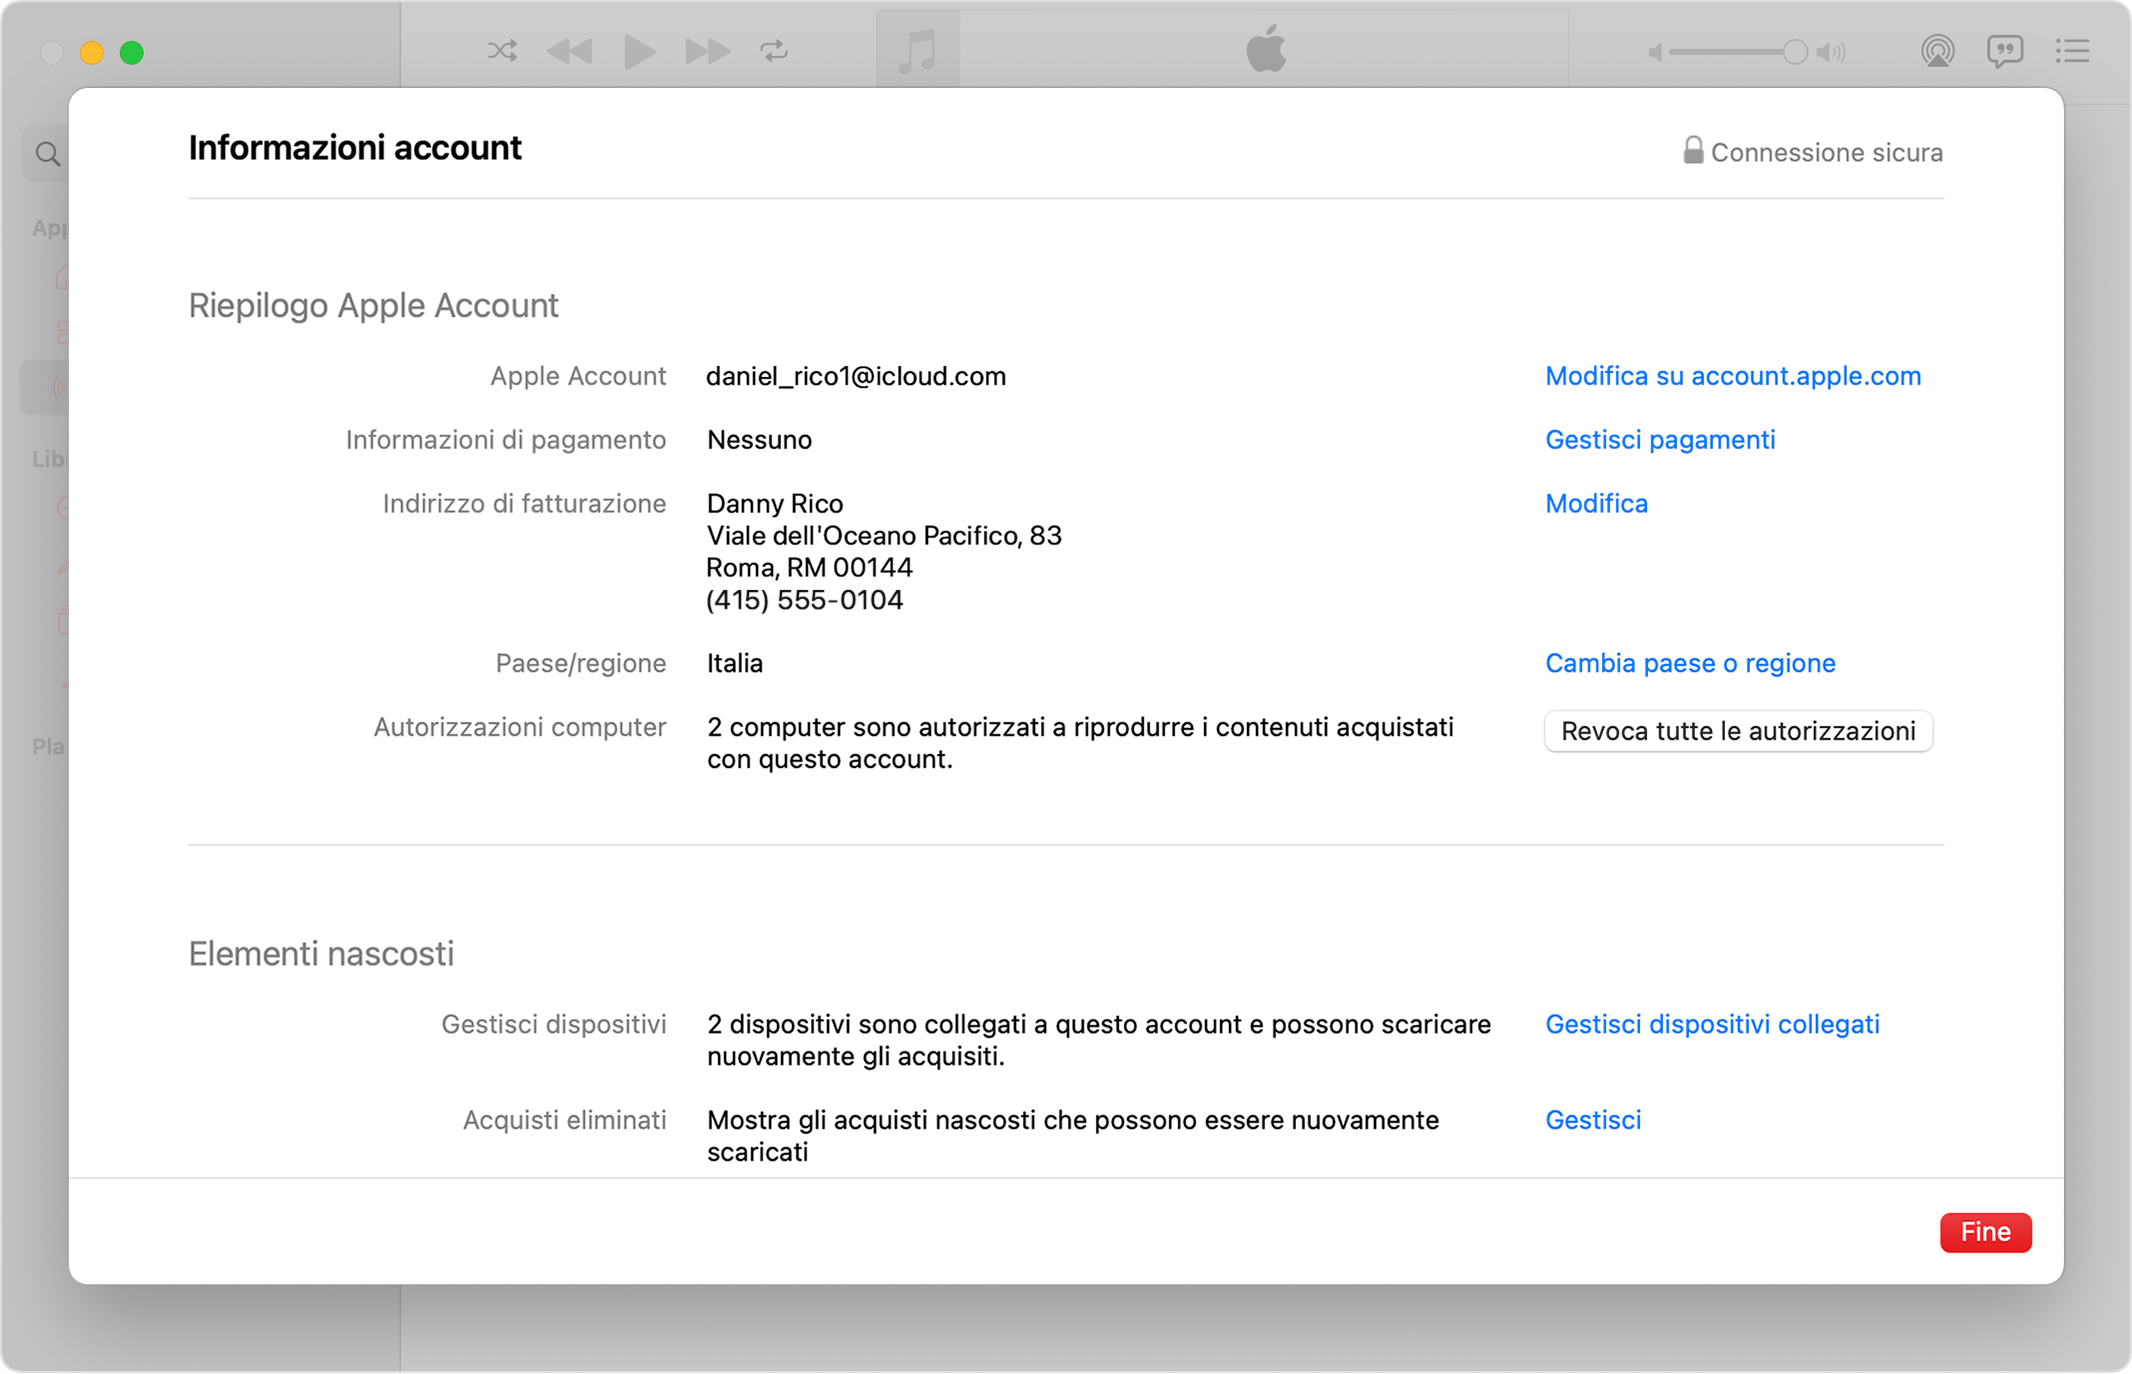2132x1374 pixels.
Task: Click Gestisci link for Acquisti eliminati
Action: [x=1593, y=1121]
